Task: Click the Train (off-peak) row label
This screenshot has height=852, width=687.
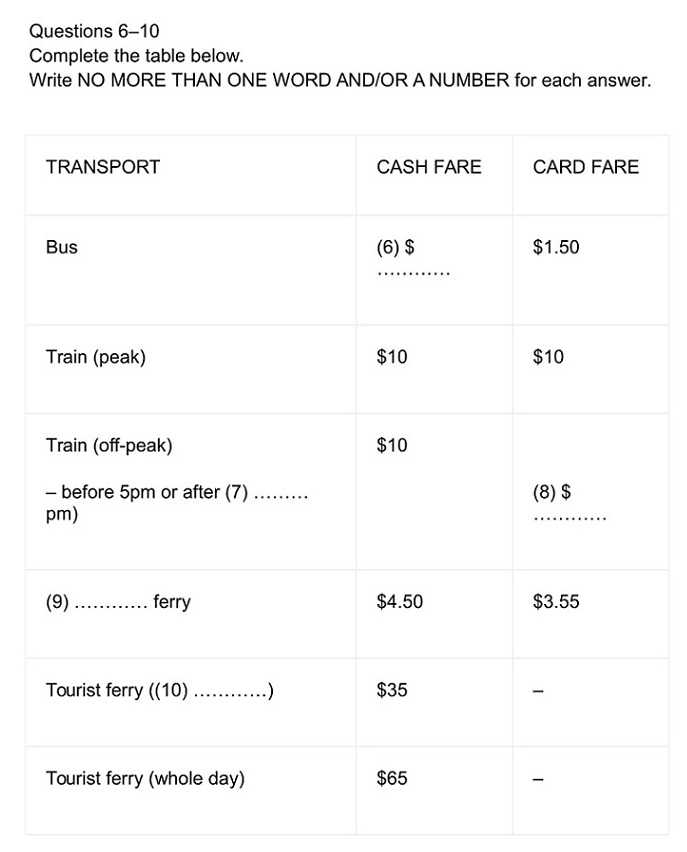Action: click(109, 445)
